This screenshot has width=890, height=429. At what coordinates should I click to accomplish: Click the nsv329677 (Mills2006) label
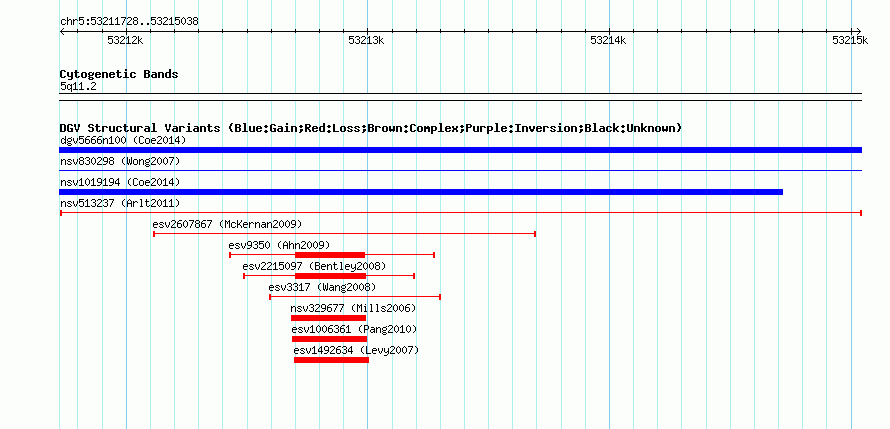(x=353, y=308)
